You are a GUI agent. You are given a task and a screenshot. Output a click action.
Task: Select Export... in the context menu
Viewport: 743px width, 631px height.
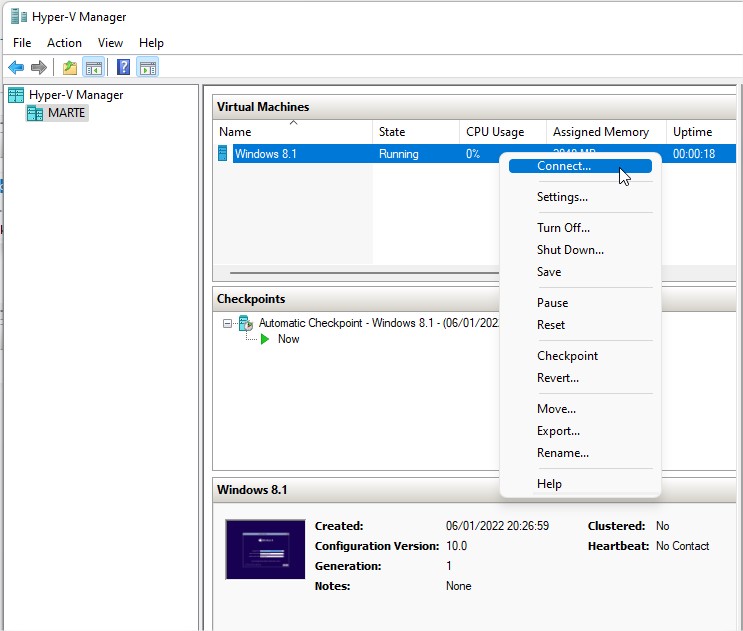click(580, 431)
